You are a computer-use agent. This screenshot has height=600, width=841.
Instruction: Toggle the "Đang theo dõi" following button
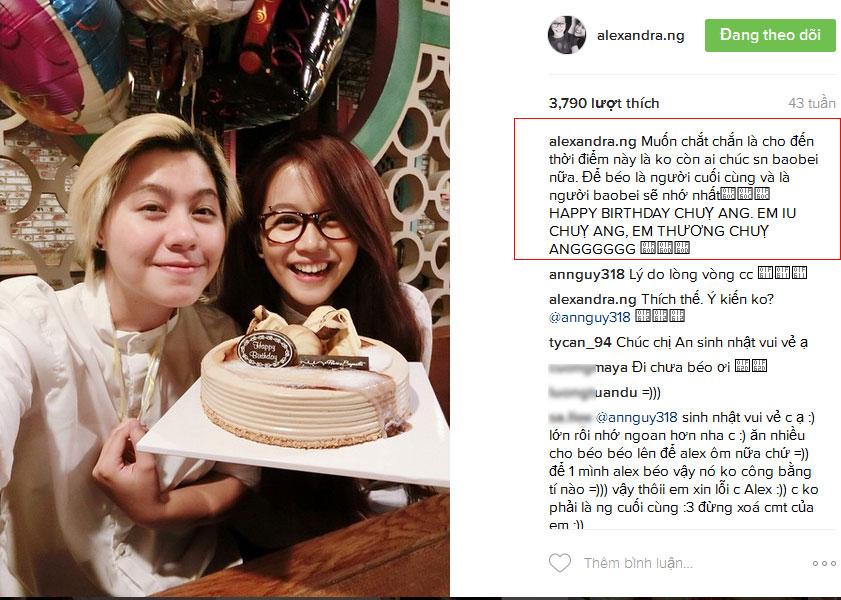pyautogui.click(x=770, y=35)
